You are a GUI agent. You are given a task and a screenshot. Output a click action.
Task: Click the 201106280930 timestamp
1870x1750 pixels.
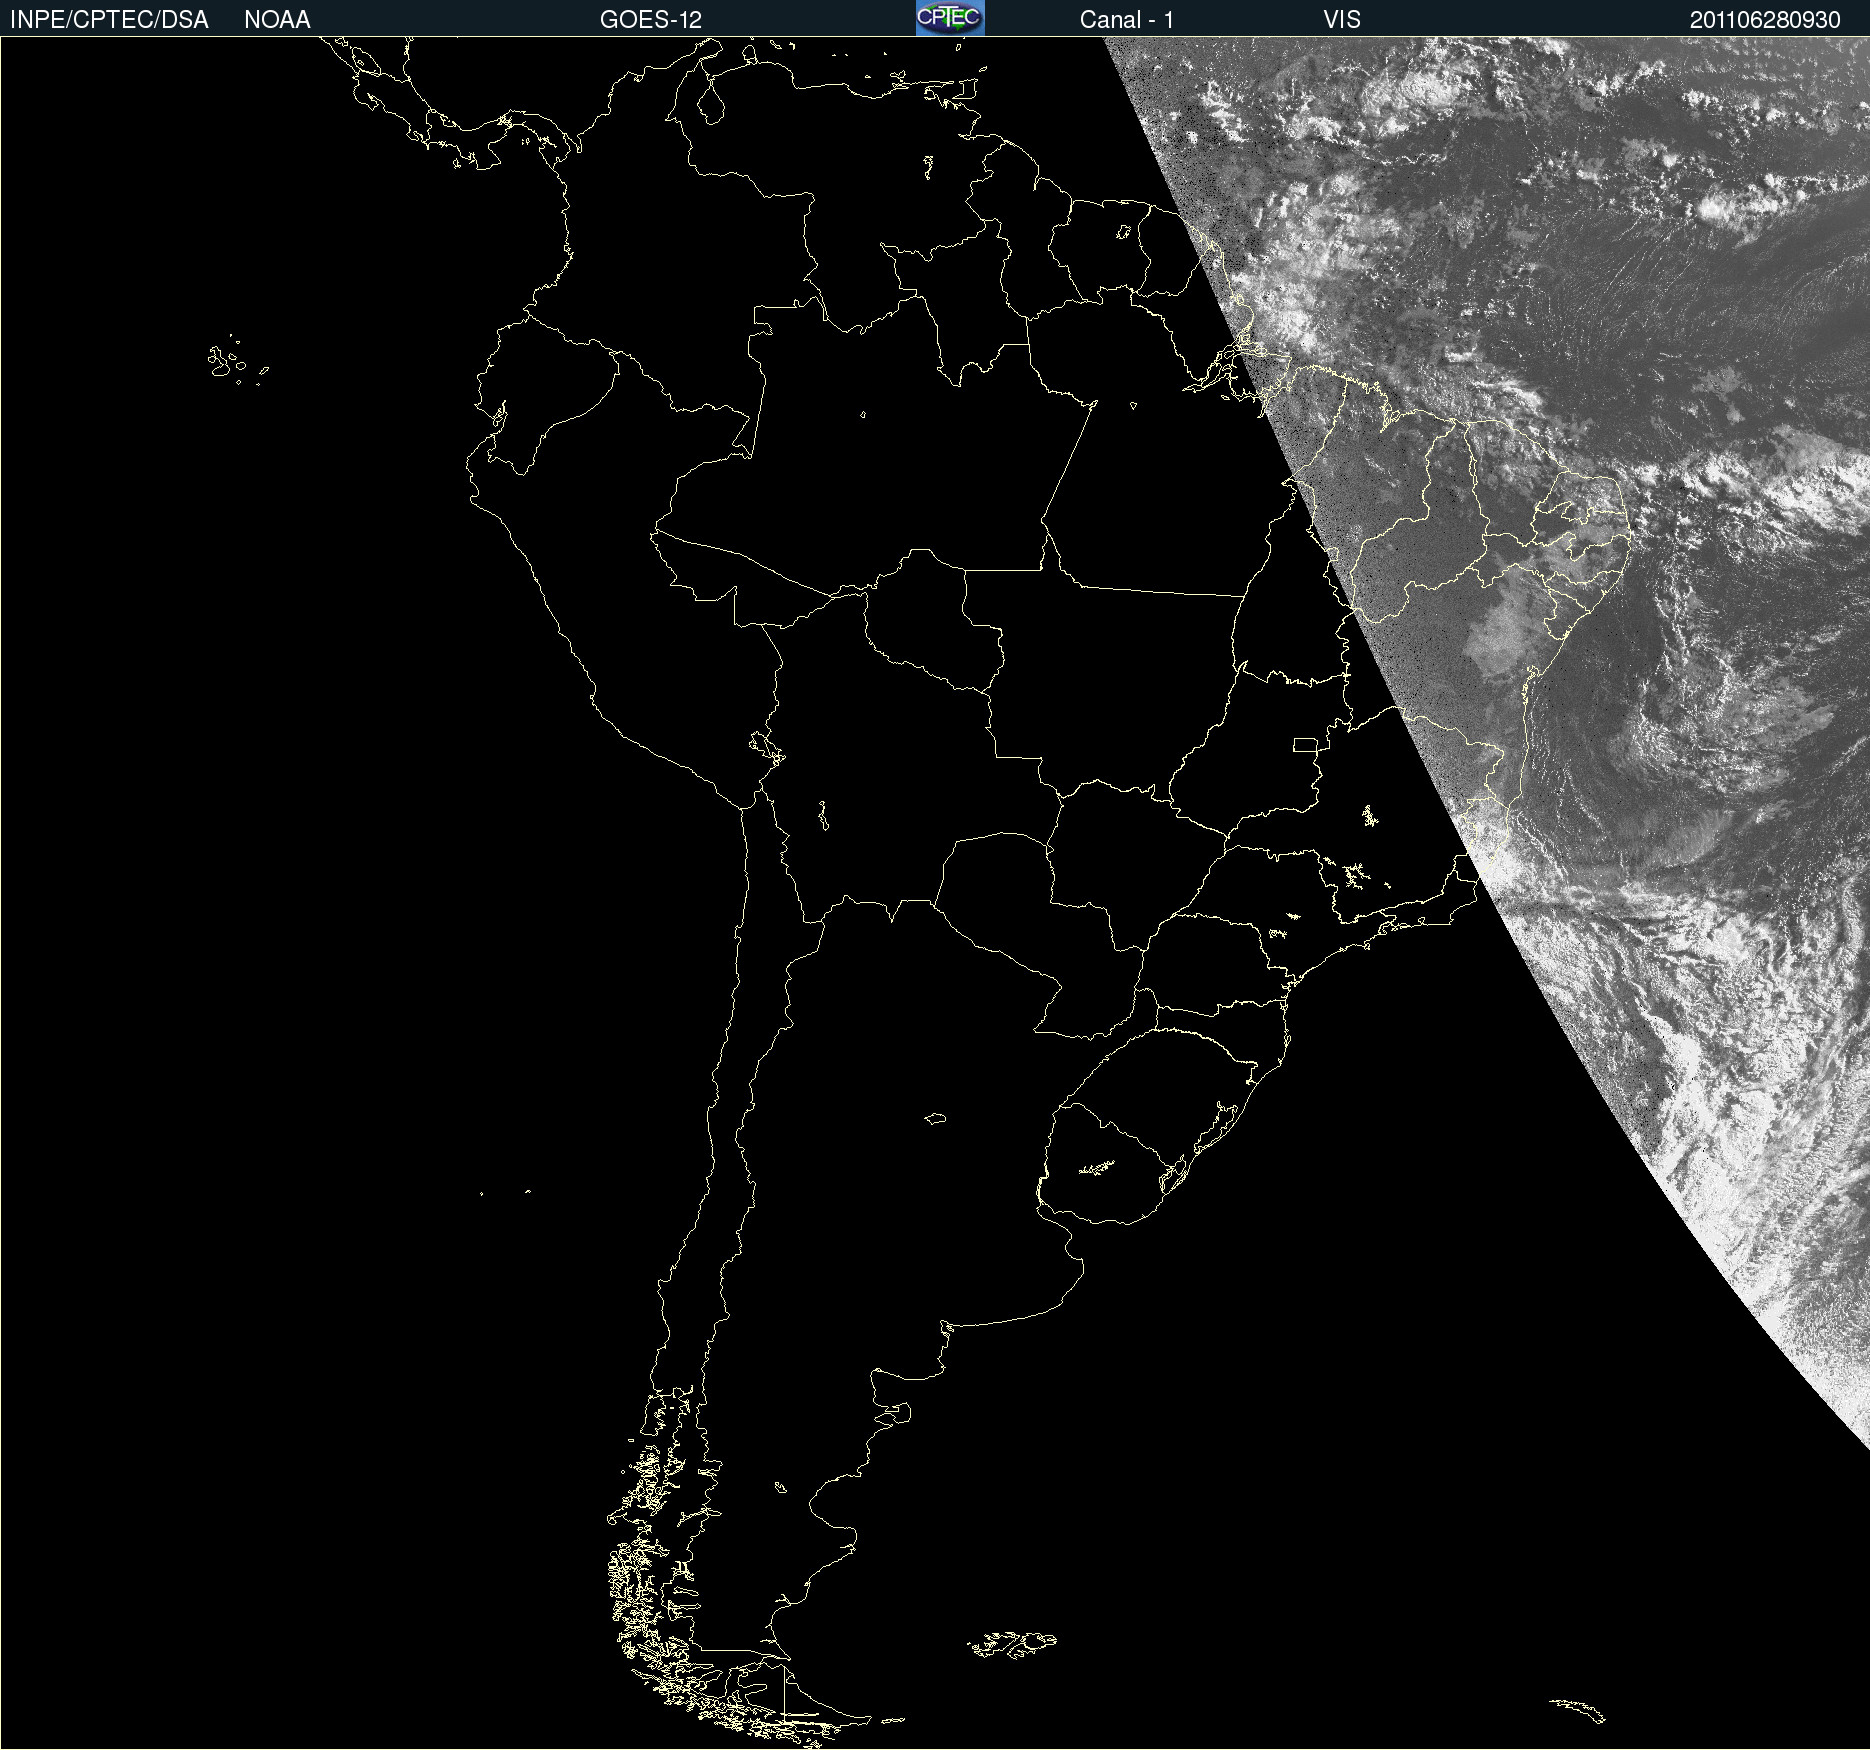(x=1765, y=20)
